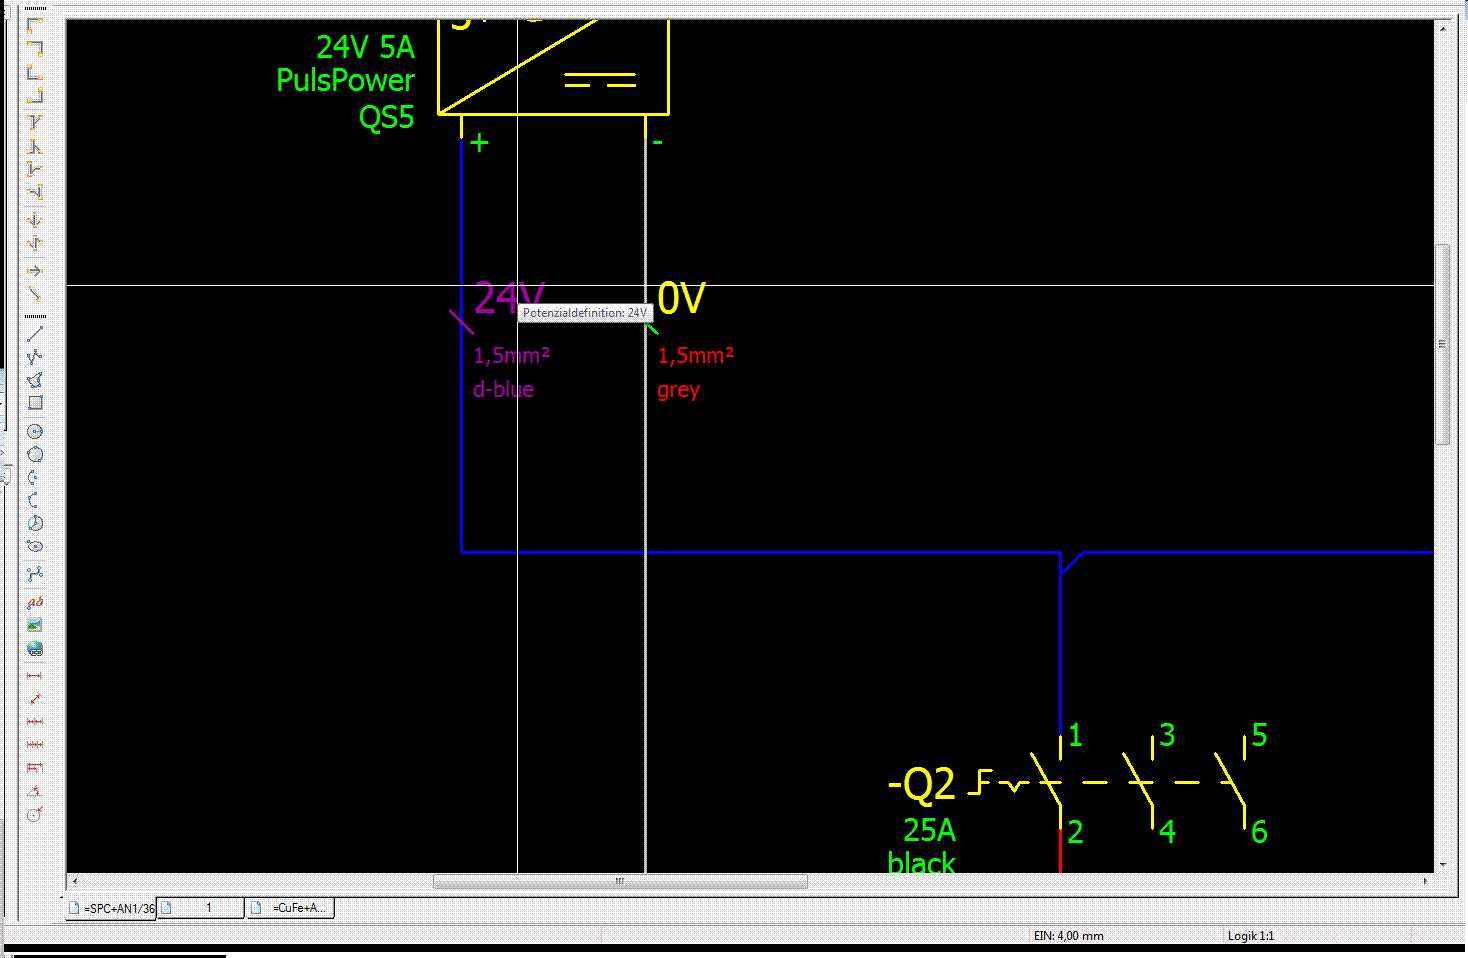This screenshot has height=958, width=1468.
Task: Switch to the =CuFe+A... page tab
Action: [290, 908]
